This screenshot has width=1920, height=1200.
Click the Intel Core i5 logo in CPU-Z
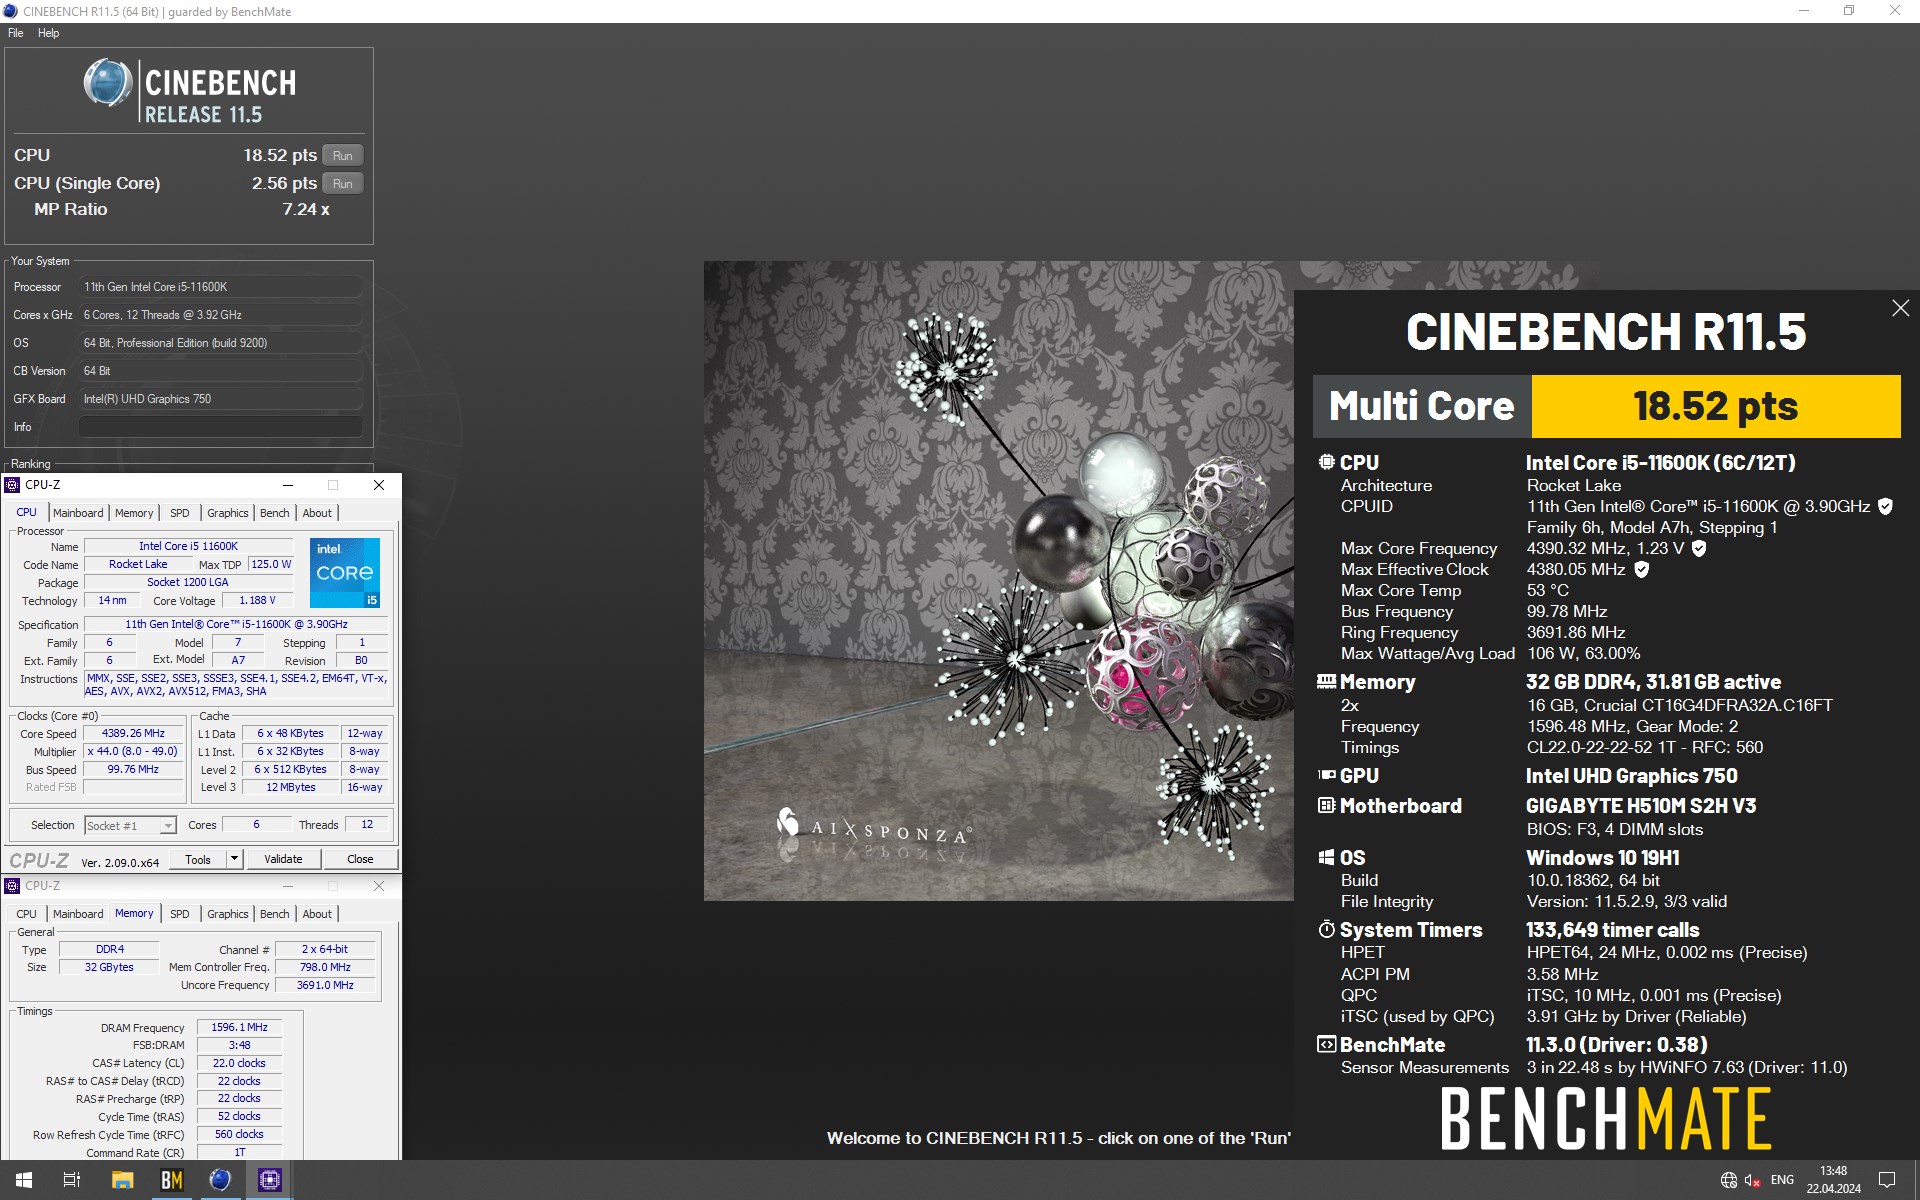tap(344, 573)
